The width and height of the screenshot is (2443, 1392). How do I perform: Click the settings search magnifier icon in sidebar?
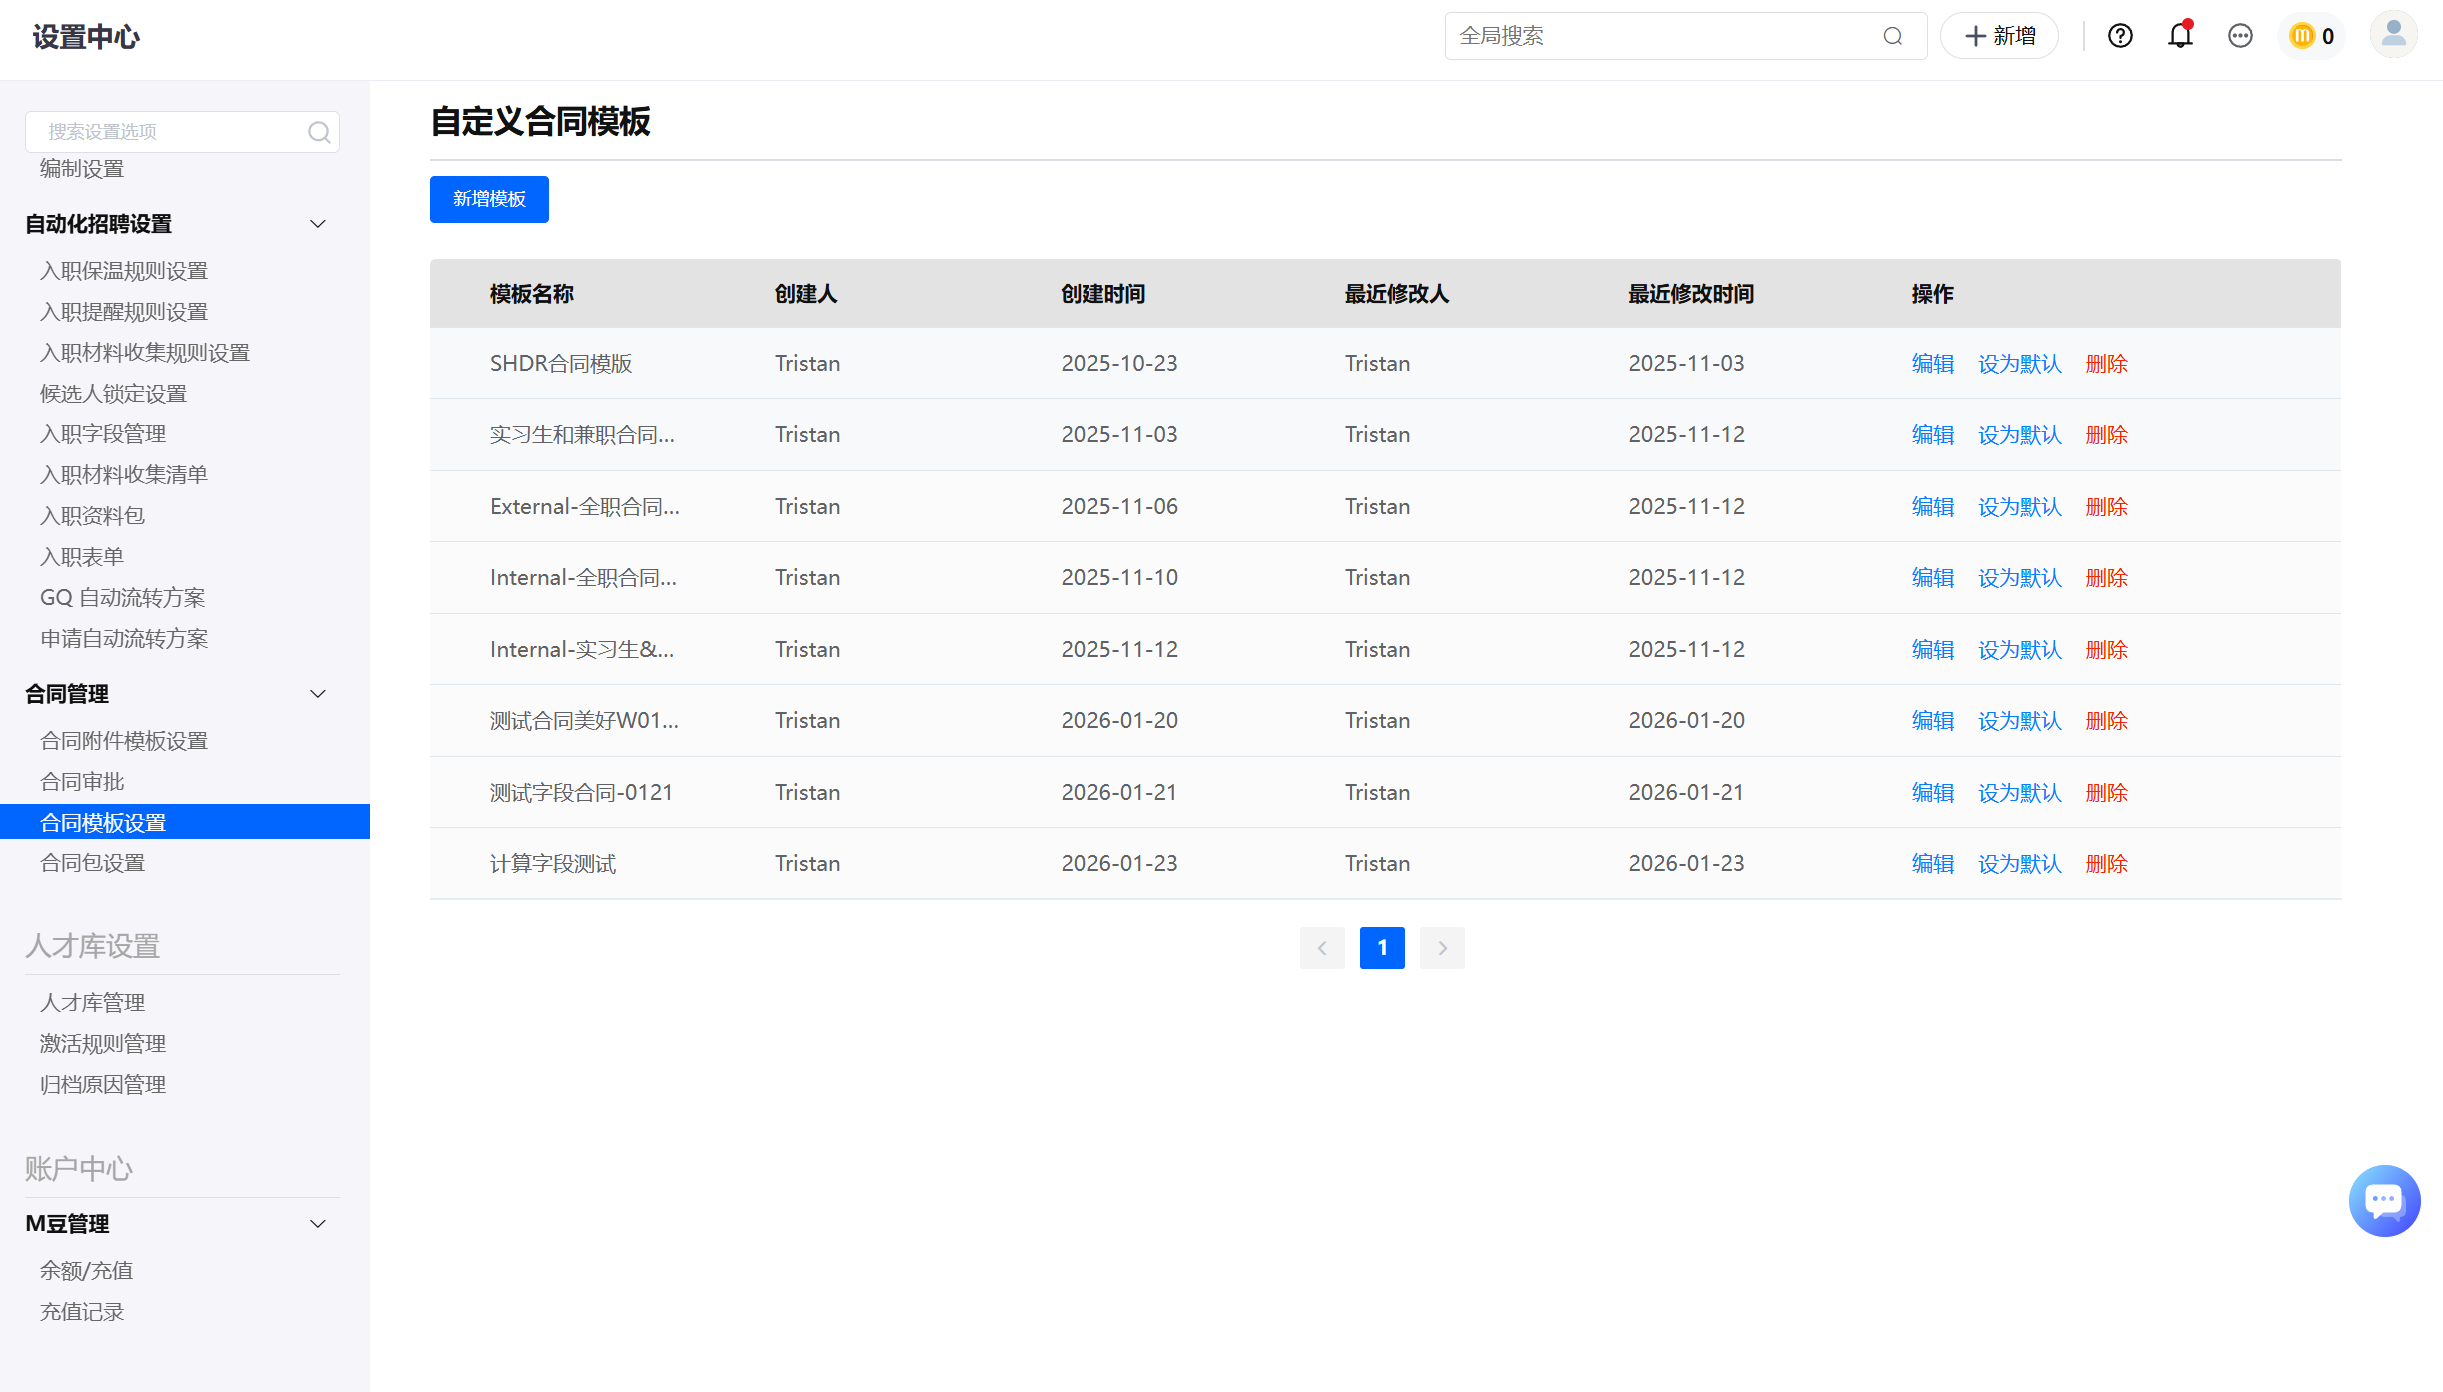click(x=319, y=132)
